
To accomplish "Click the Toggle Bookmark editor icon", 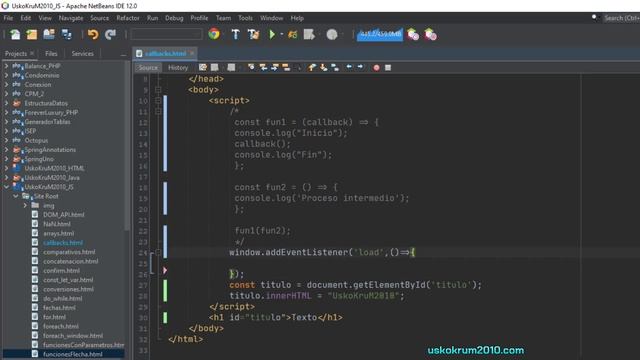I will tap(335, 67).
